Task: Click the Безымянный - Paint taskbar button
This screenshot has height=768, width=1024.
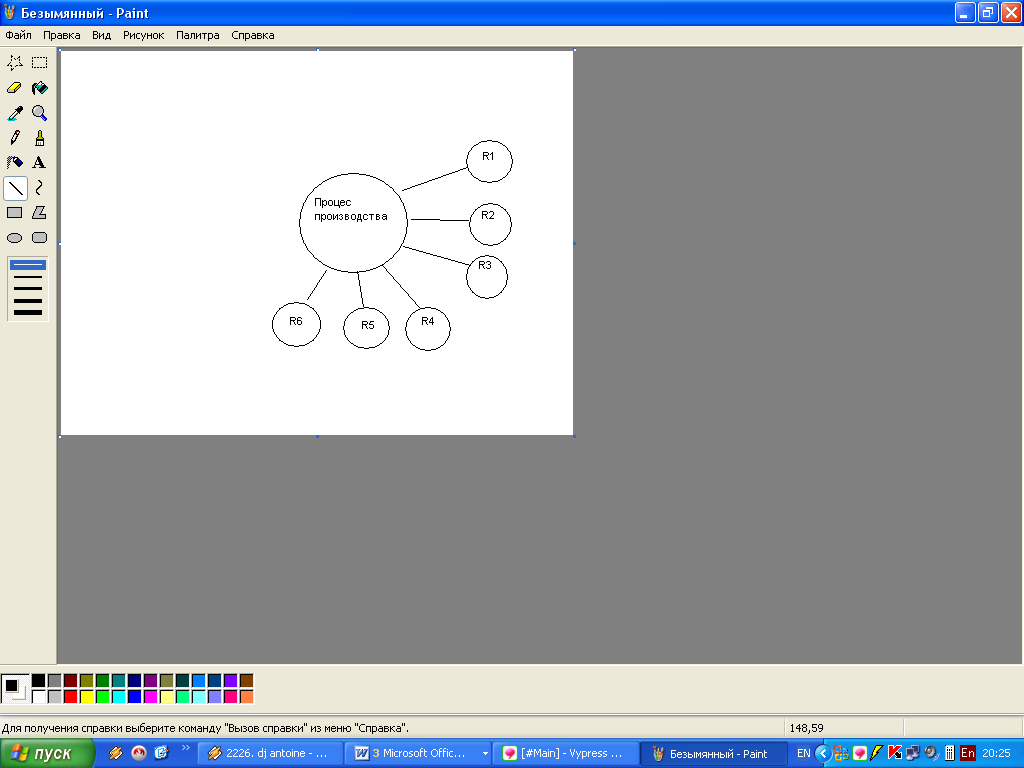Action: (x=713, y=754)
